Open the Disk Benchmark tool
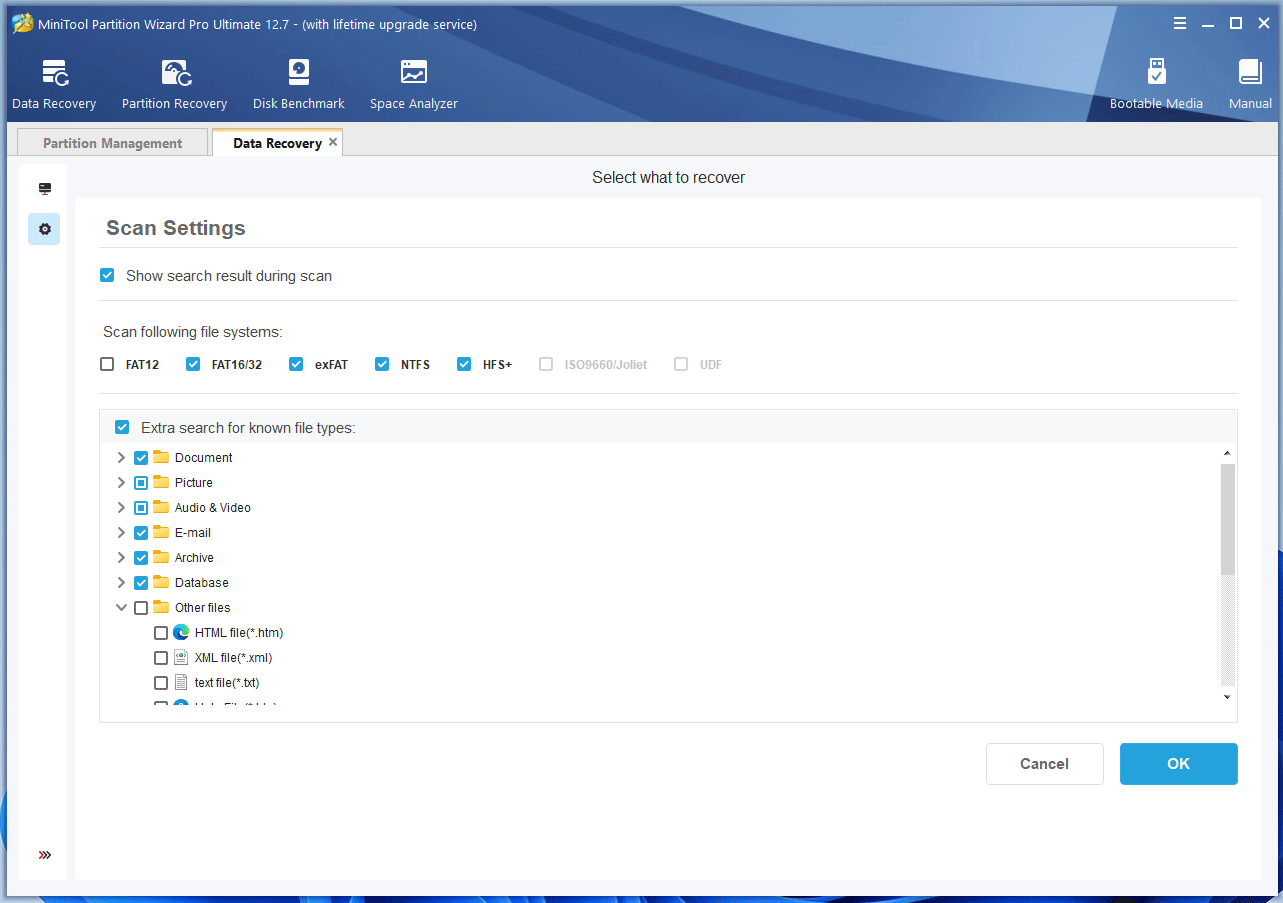The image size is (1283, 903). click(298, 85)
